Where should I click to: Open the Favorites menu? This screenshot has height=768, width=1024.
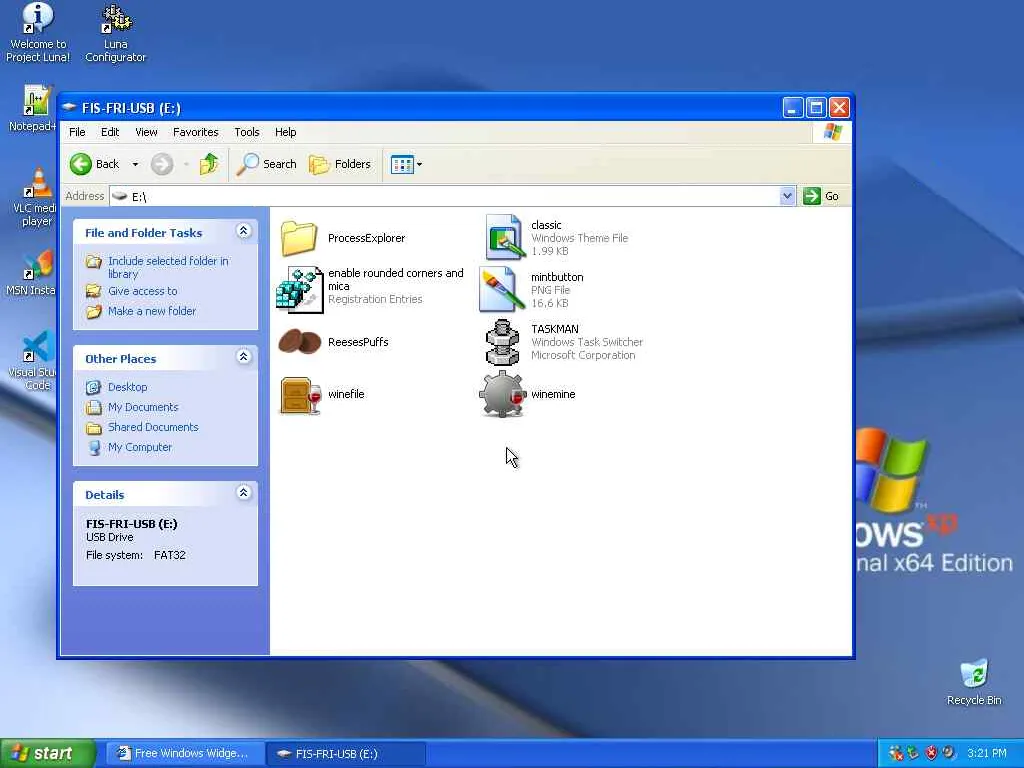196,132
